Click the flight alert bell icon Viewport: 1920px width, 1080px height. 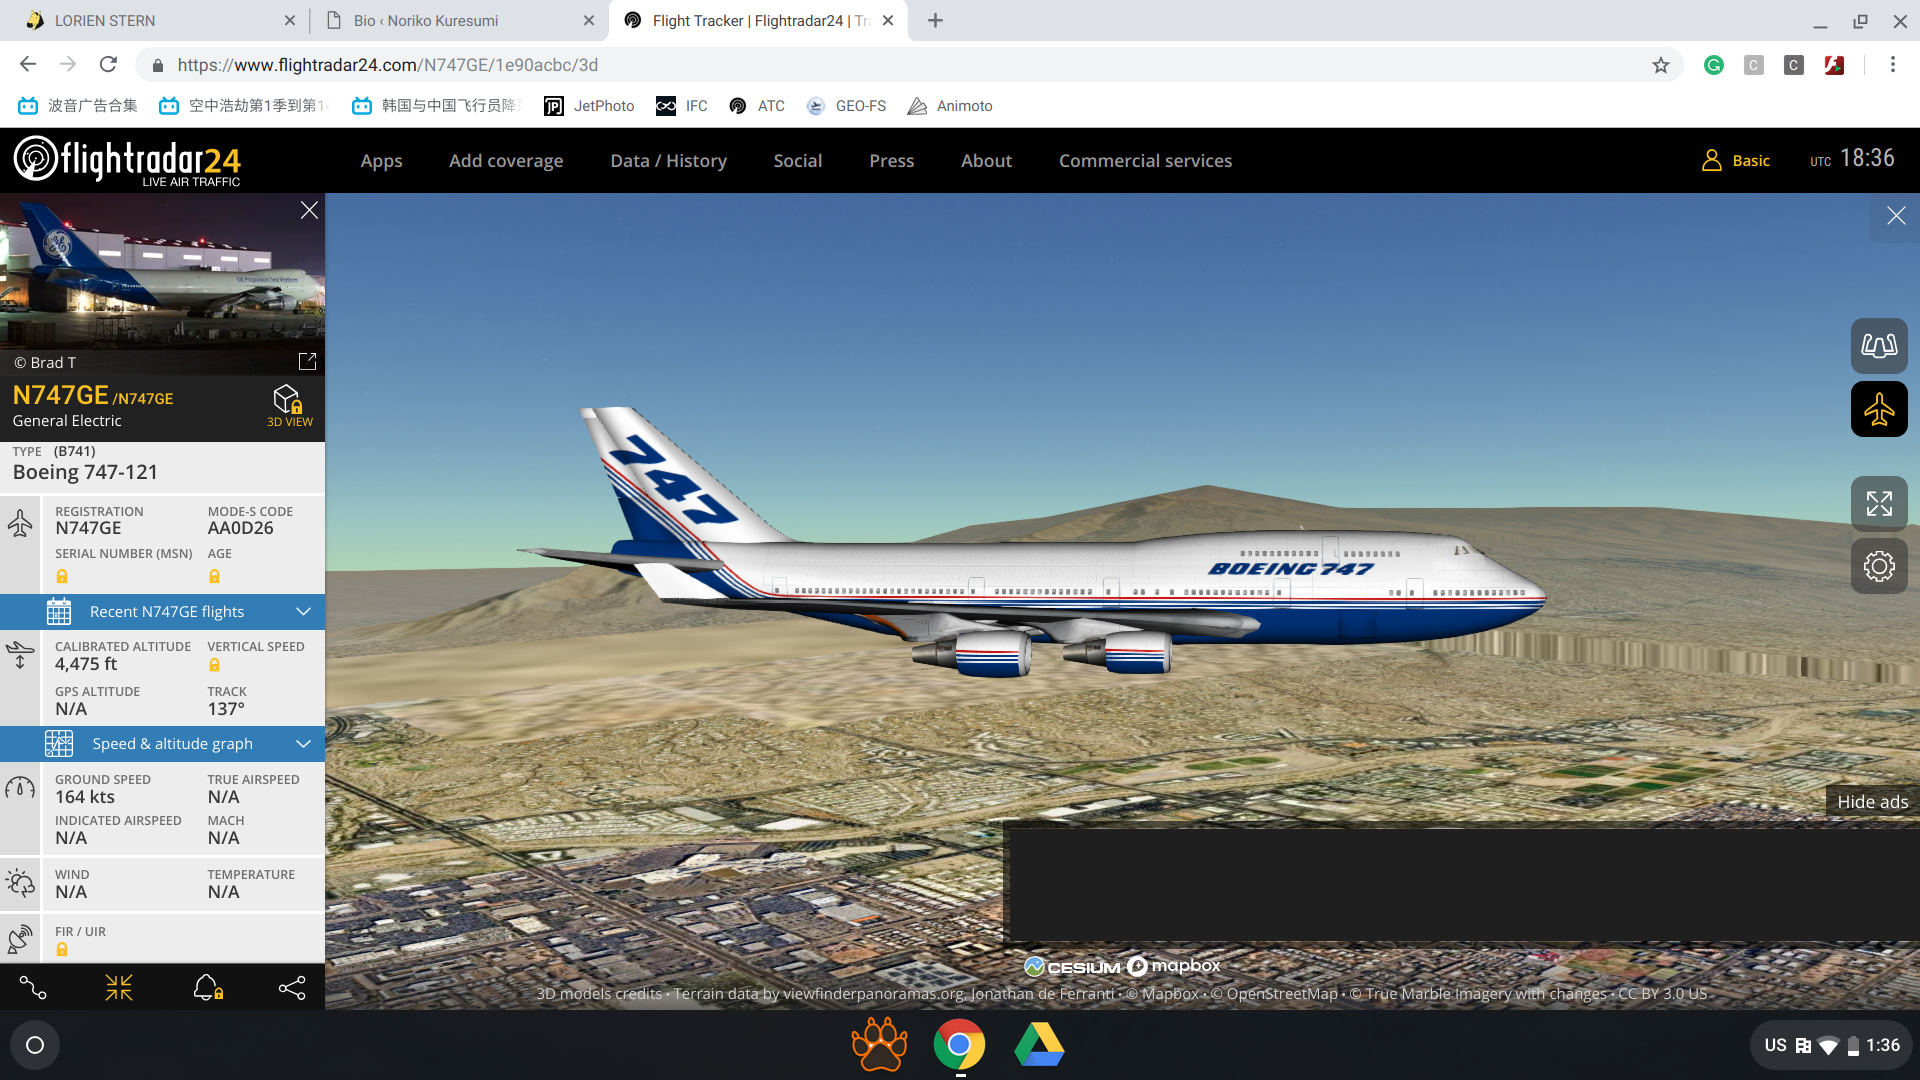click(x=207, y=988)
